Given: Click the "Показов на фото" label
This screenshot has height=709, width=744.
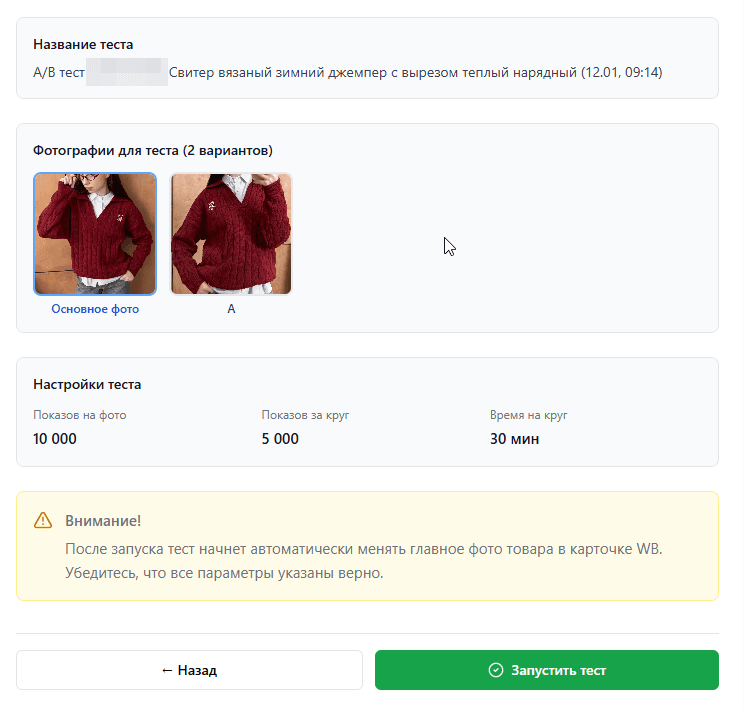Looking at the screenshot, I should pos(79,414).
